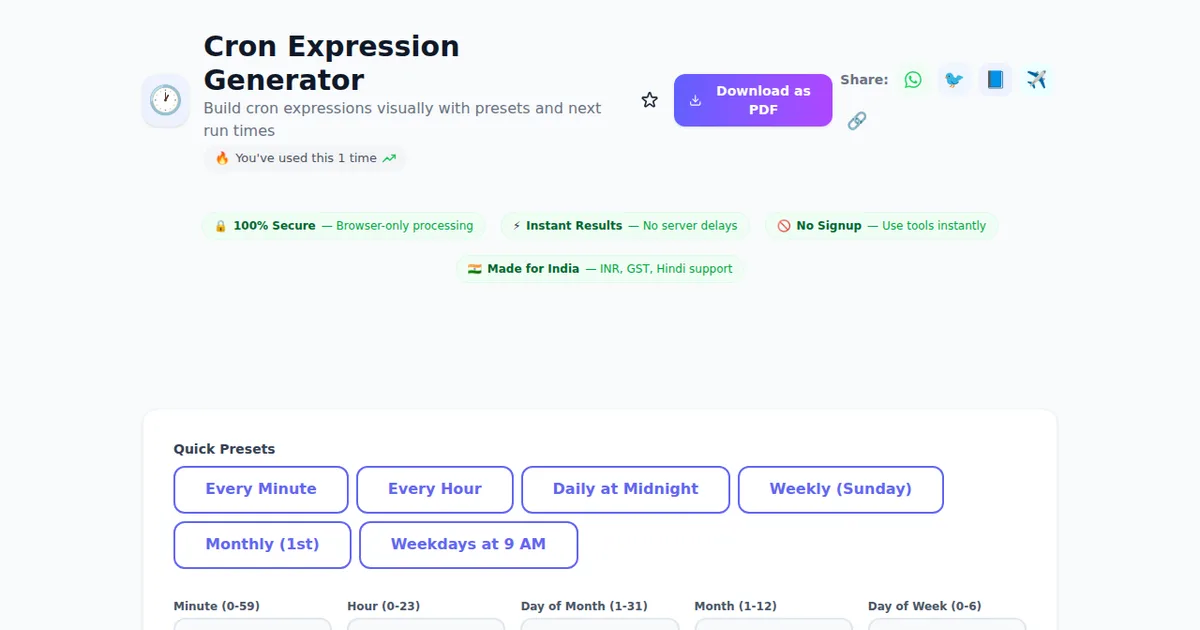Apply the Daily at Midnight preset
This screenshot has height=630, width=1200.
point(626,490)
